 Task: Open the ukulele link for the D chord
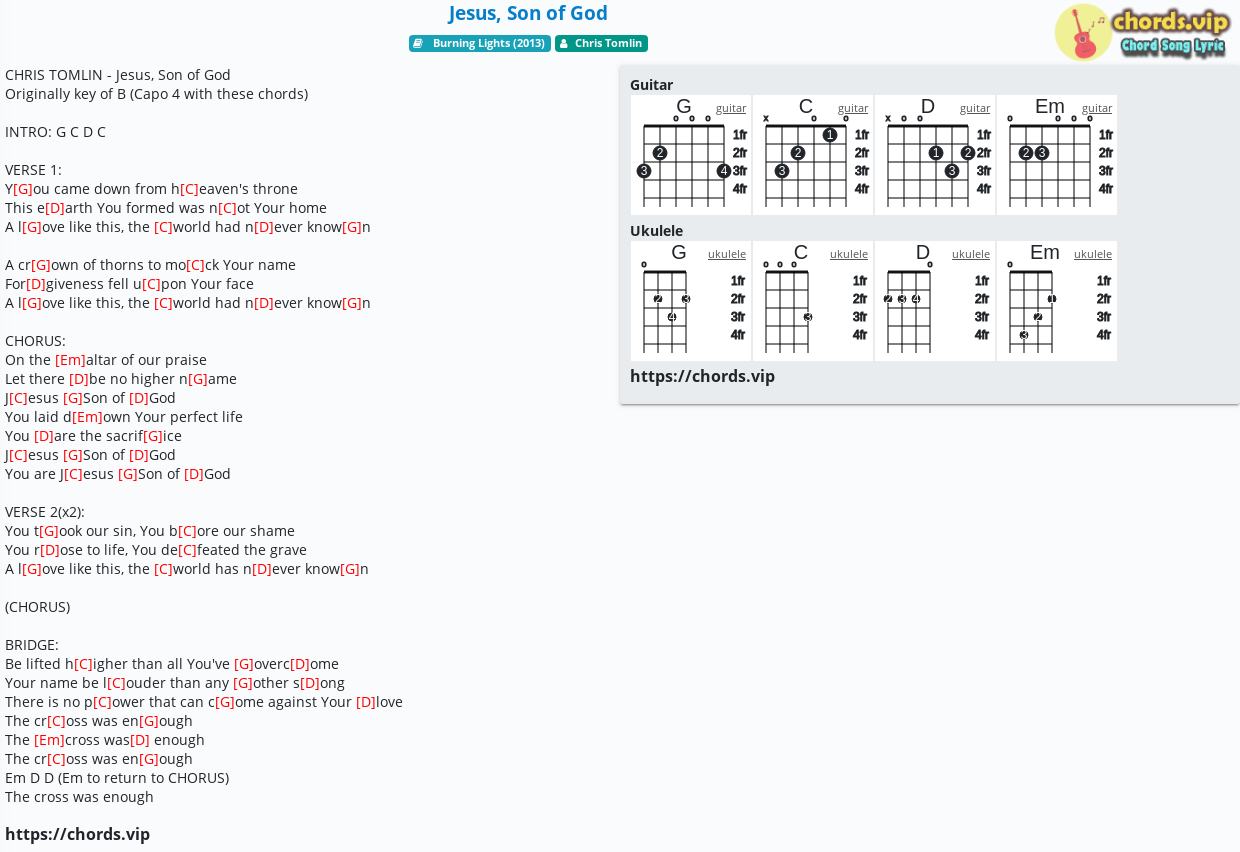coord(971,254)
